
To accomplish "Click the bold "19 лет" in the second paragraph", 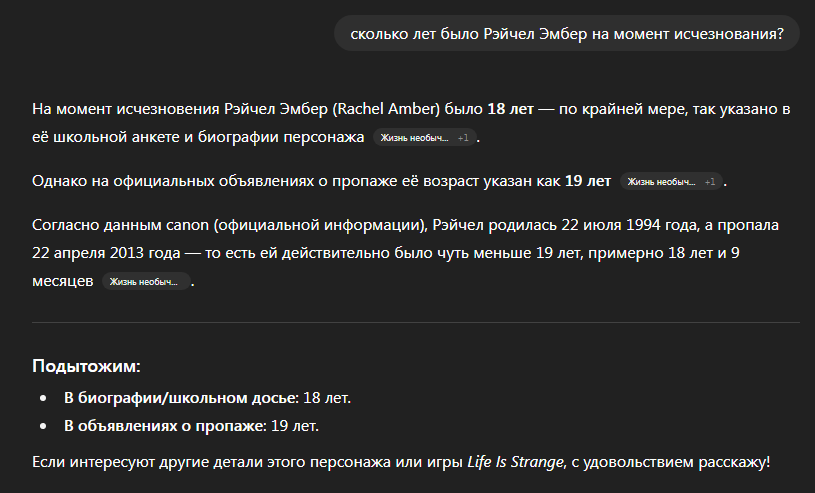I will [x=588, y=180].
